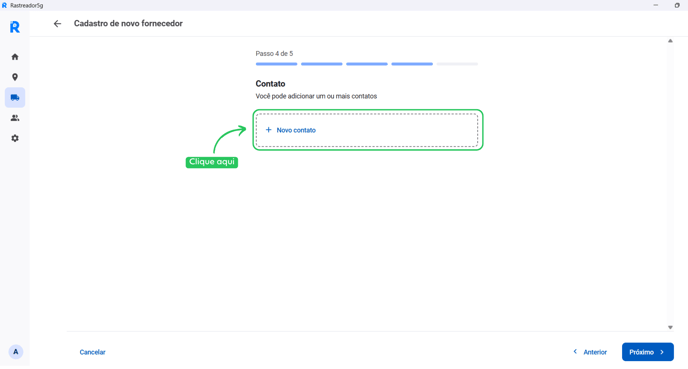Select the truck suppliers icon in the sidebar
The height and width of the screenshot is (369, 688).
click(15, 97)
